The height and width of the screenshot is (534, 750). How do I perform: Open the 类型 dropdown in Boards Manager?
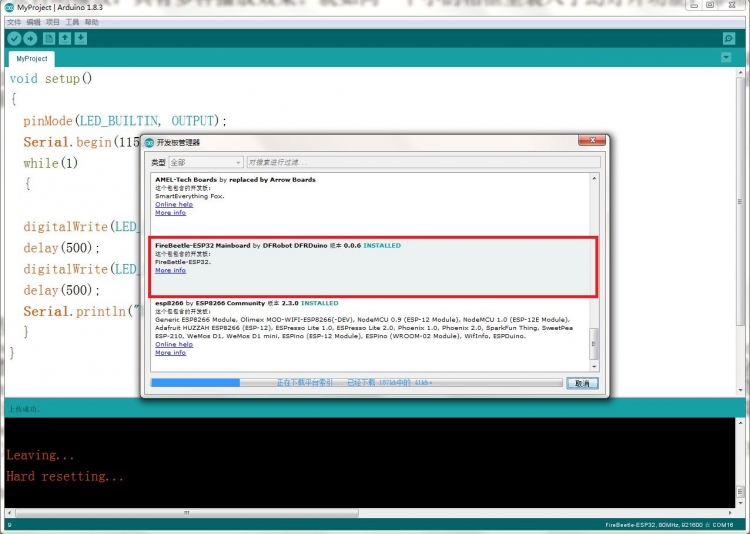[x=206, y=163]
